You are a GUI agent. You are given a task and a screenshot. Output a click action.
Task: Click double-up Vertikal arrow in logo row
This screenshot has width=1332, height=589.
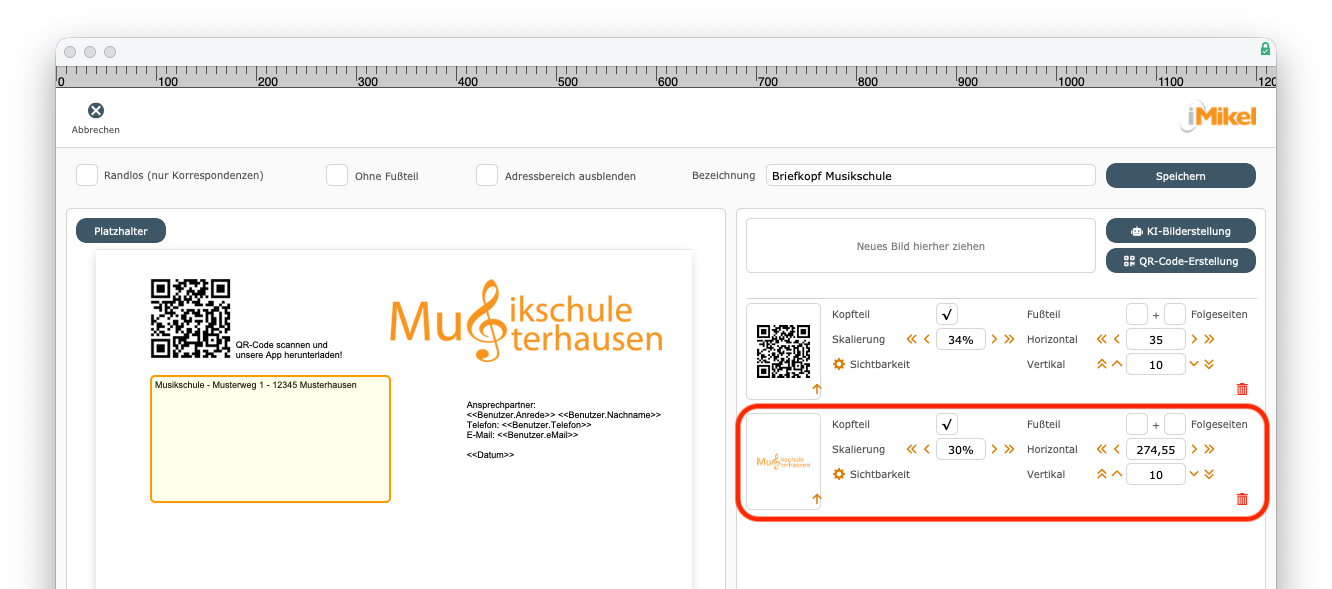(1102, 474)
